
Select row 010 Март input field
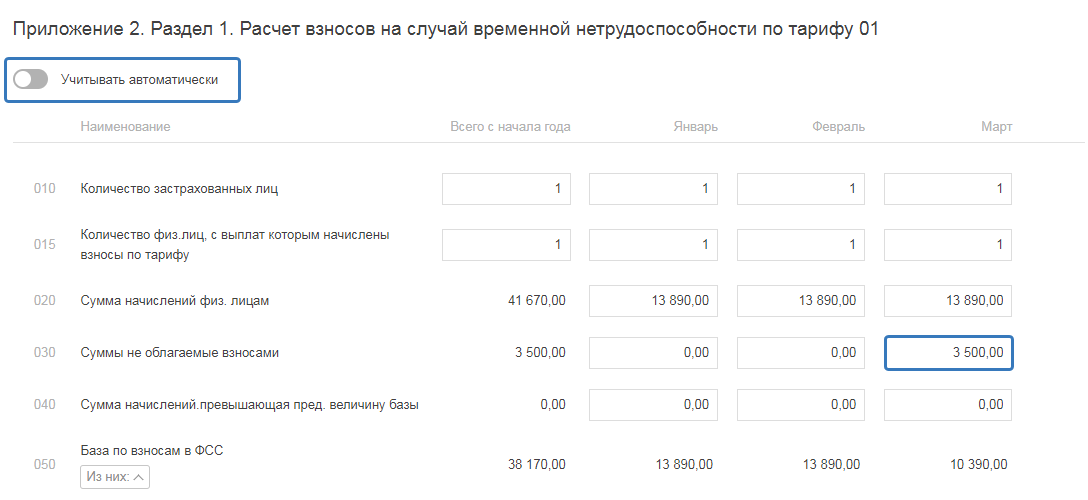tap(948, 189)
